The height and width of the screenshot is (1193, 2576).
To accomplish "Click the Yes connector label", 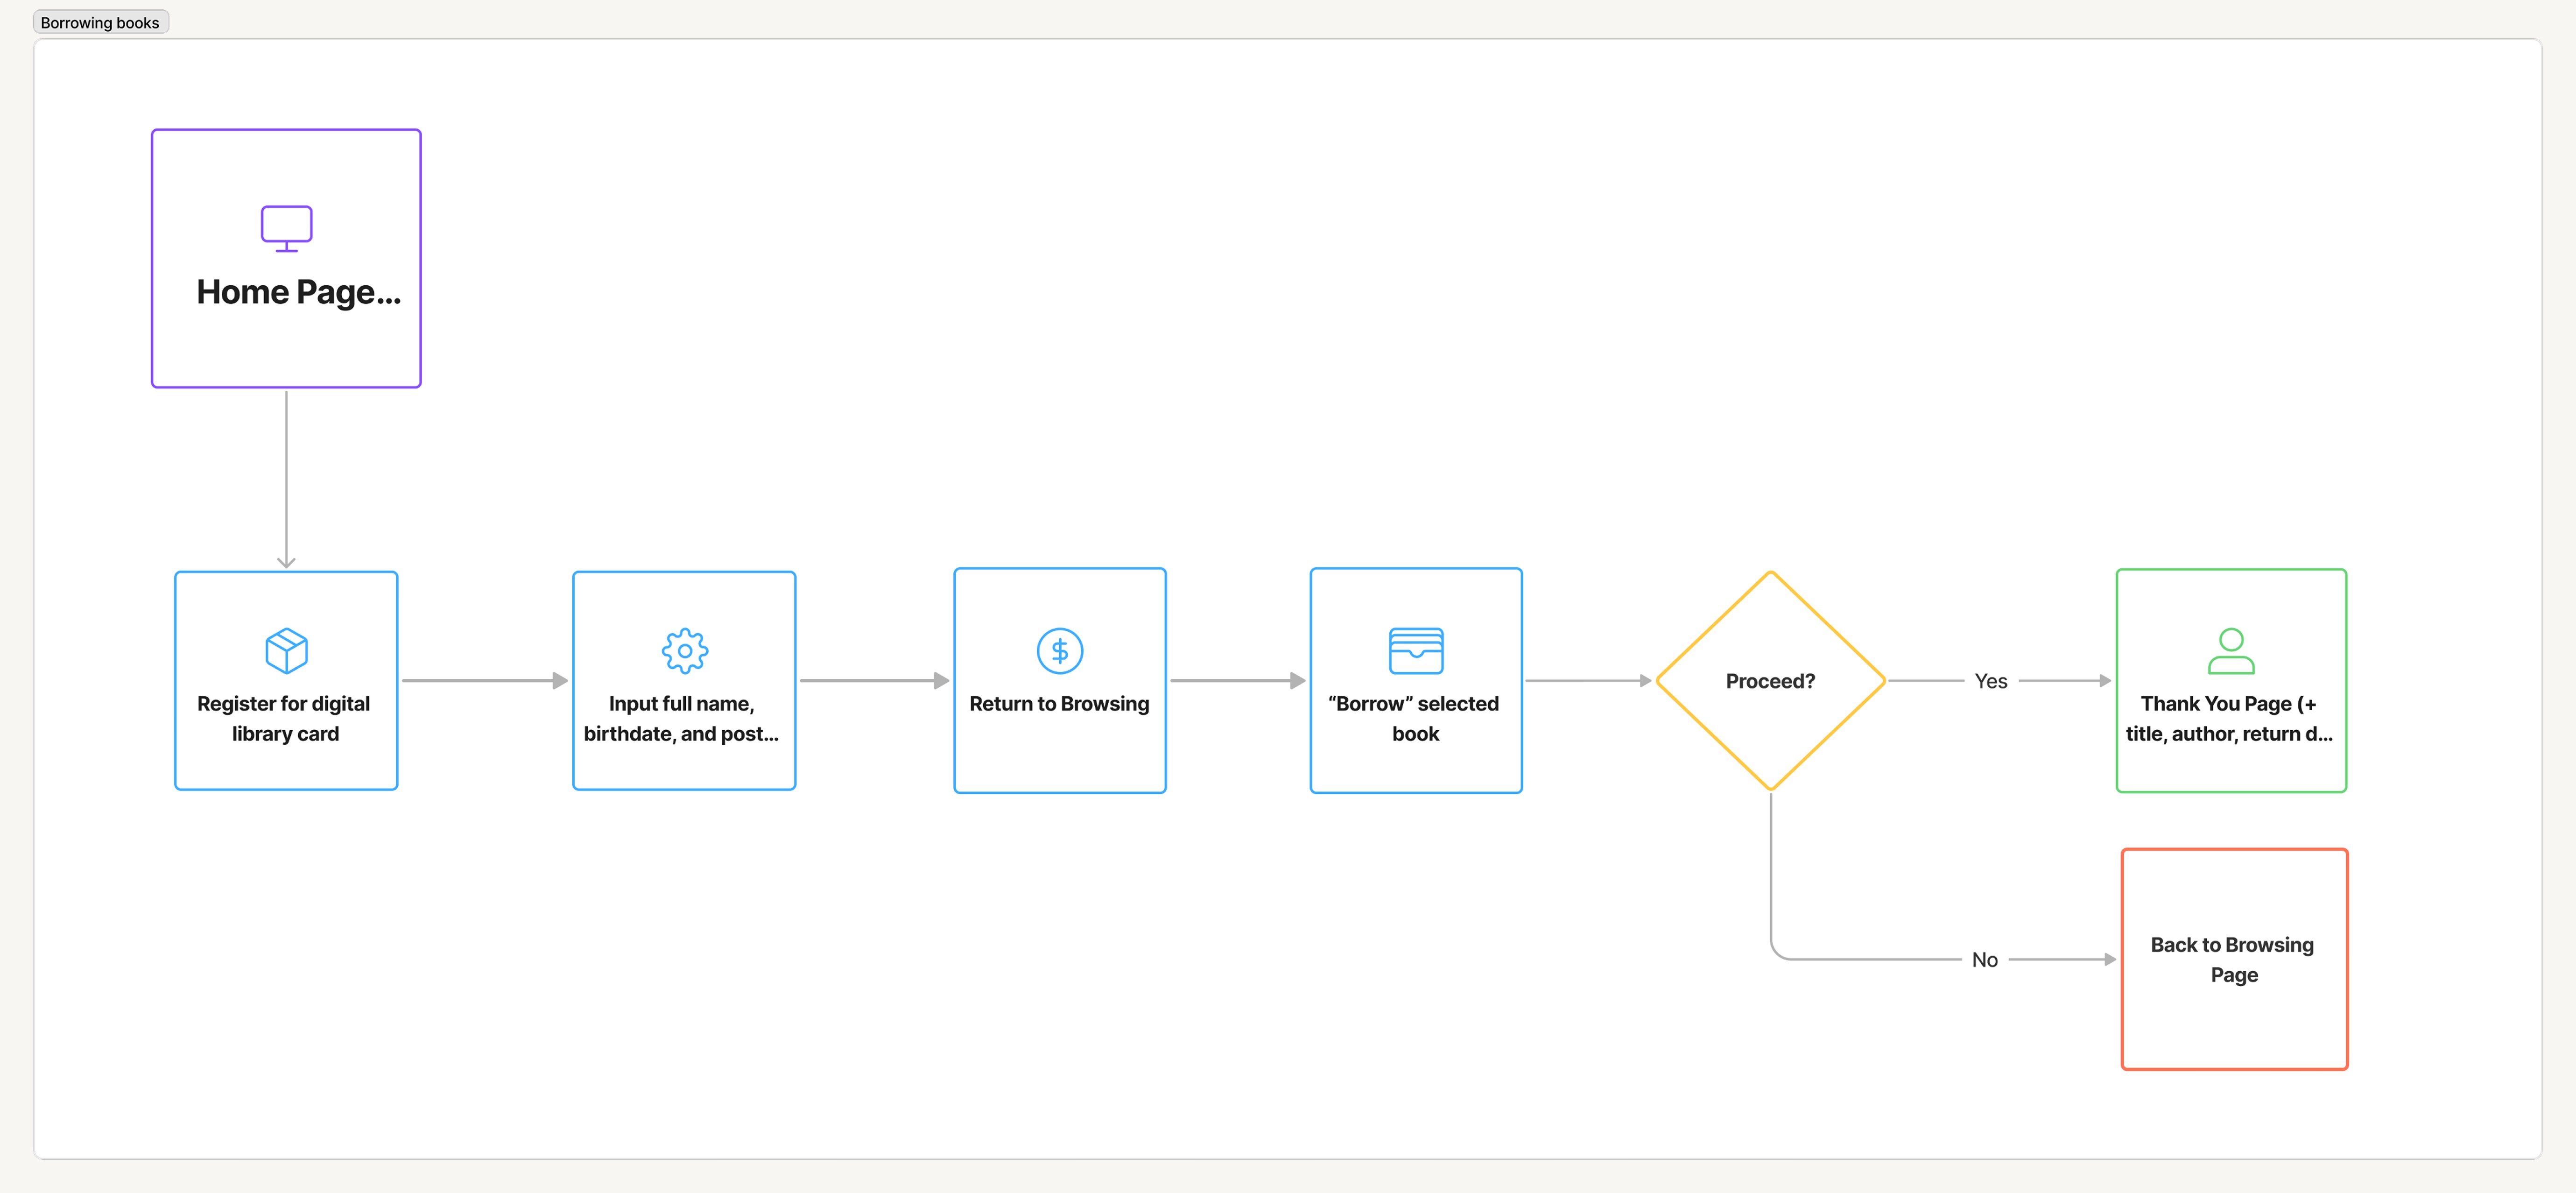I will point(1990,681).
